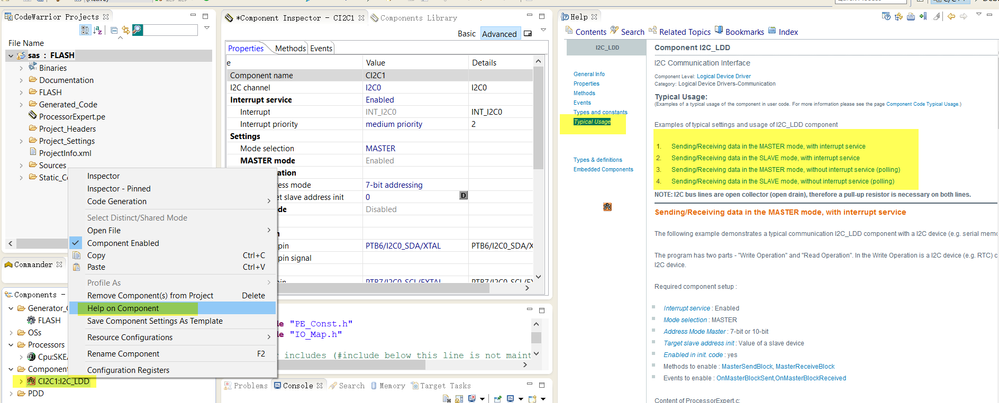The width and height of the screenshot is (999, 403).
Task: Open the Projects panel view menu arrow
Action: pos(207,29)
